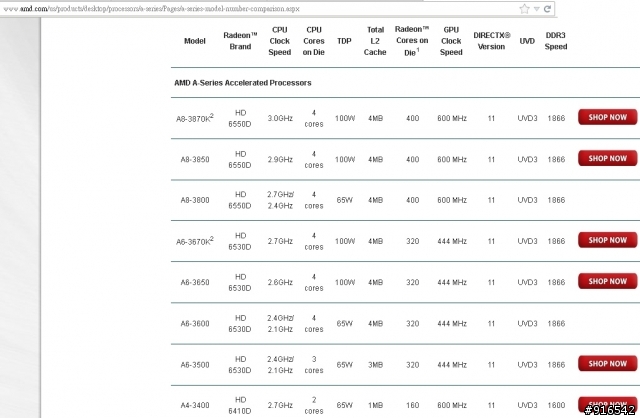Select the Radeon Cores on Die header
640x418 pixels.
pyautogui.click(x=412, y=41)
